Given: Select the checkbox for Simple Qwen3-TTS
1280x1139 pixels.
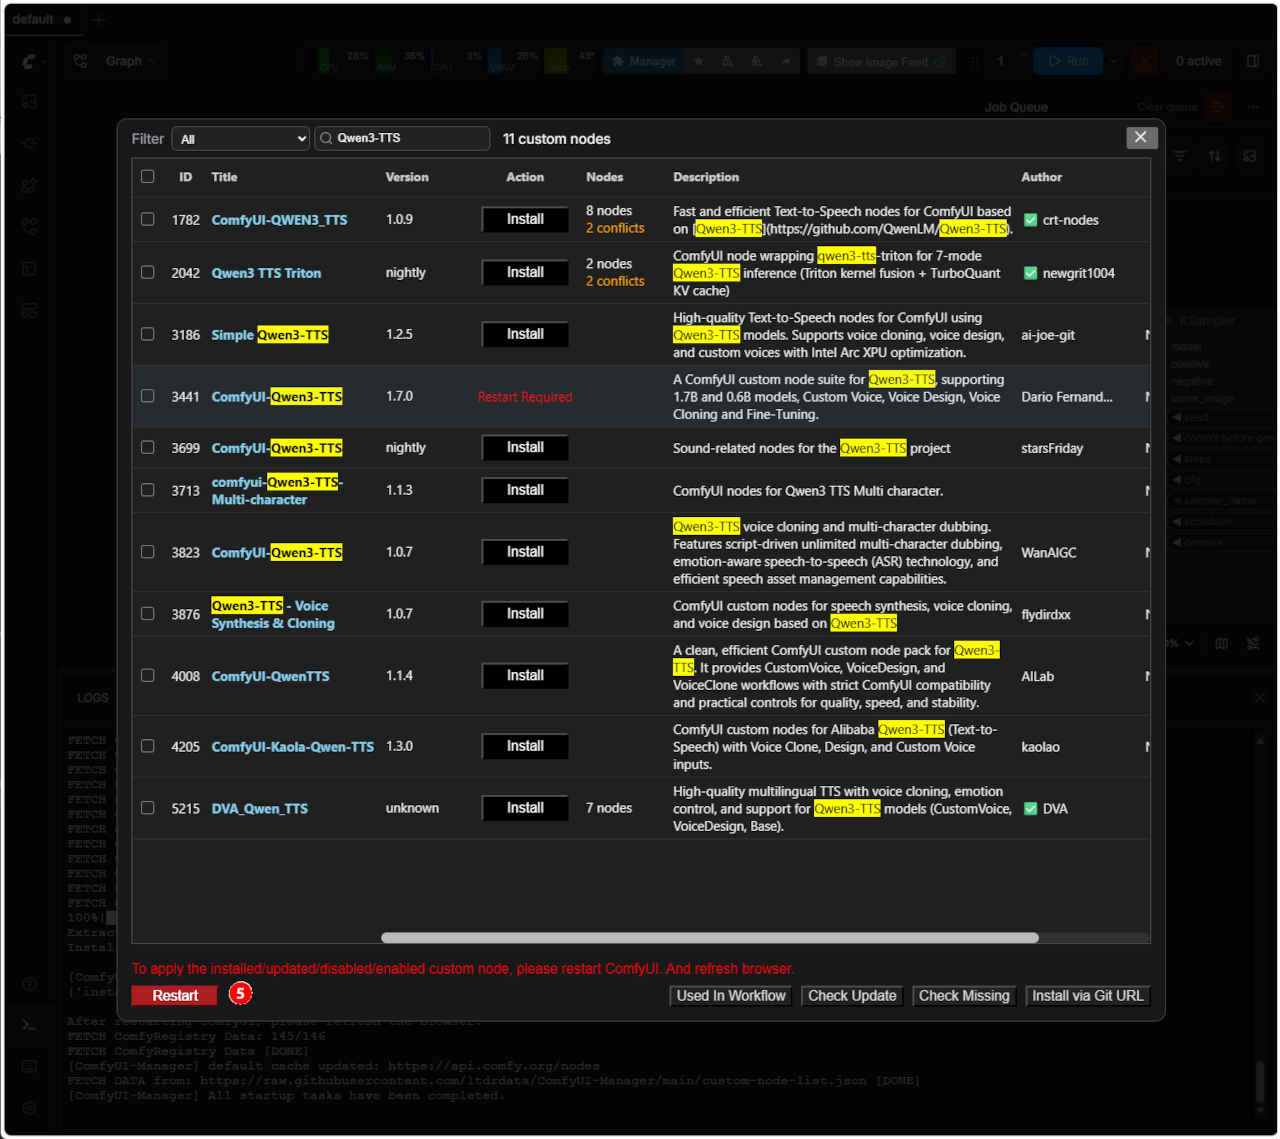Looking at the screenshot, I should point(148,334).
